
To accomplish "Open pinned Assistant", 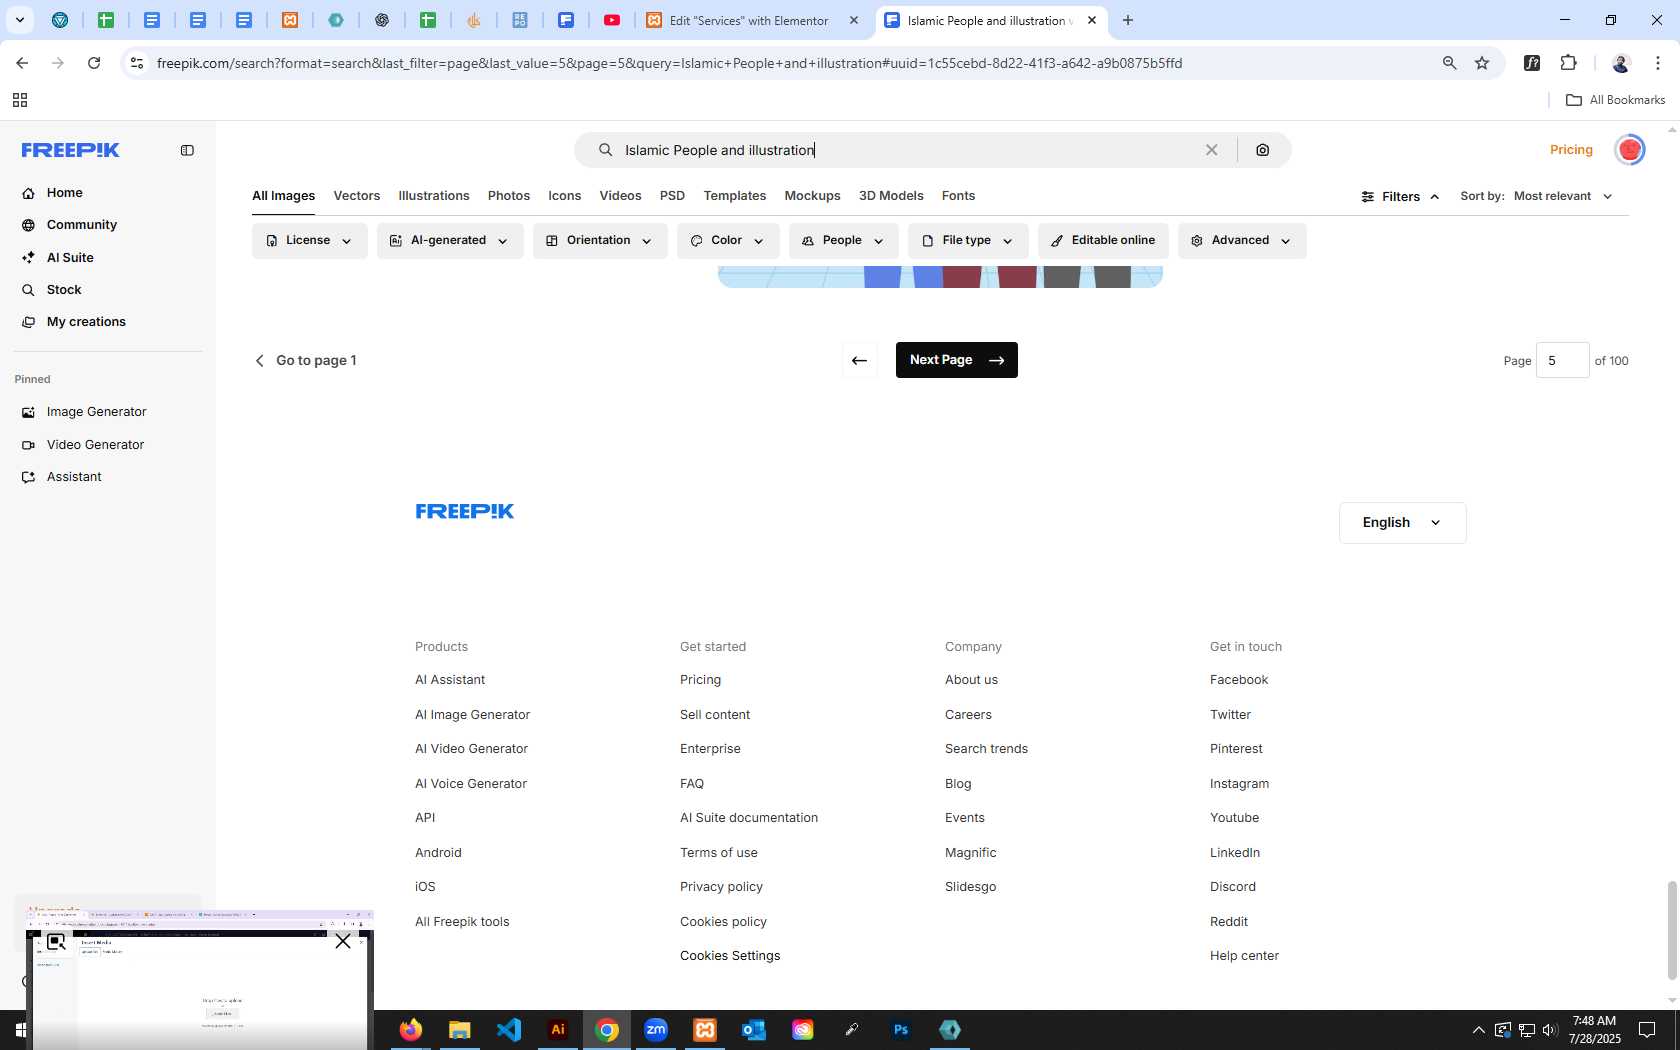I will (x=74, y=477).
